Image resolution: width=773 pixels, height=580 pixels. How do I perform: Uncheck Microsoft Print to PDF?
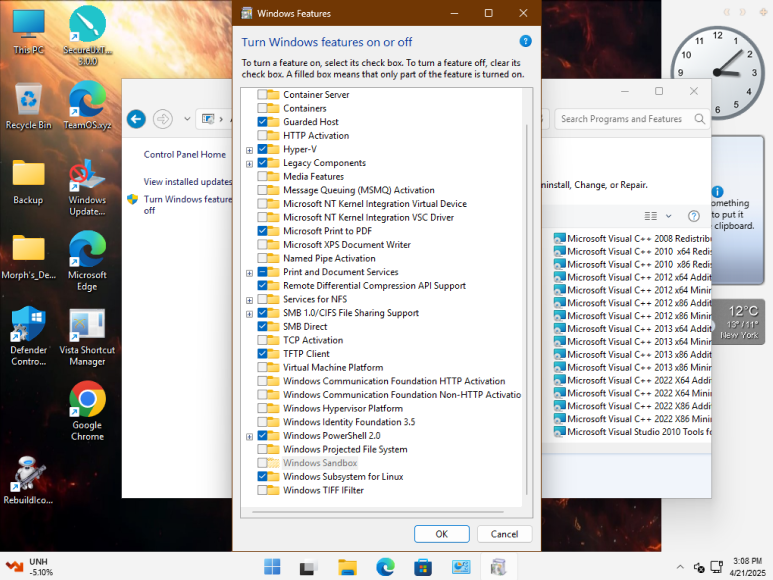click(x=262, y=231)
